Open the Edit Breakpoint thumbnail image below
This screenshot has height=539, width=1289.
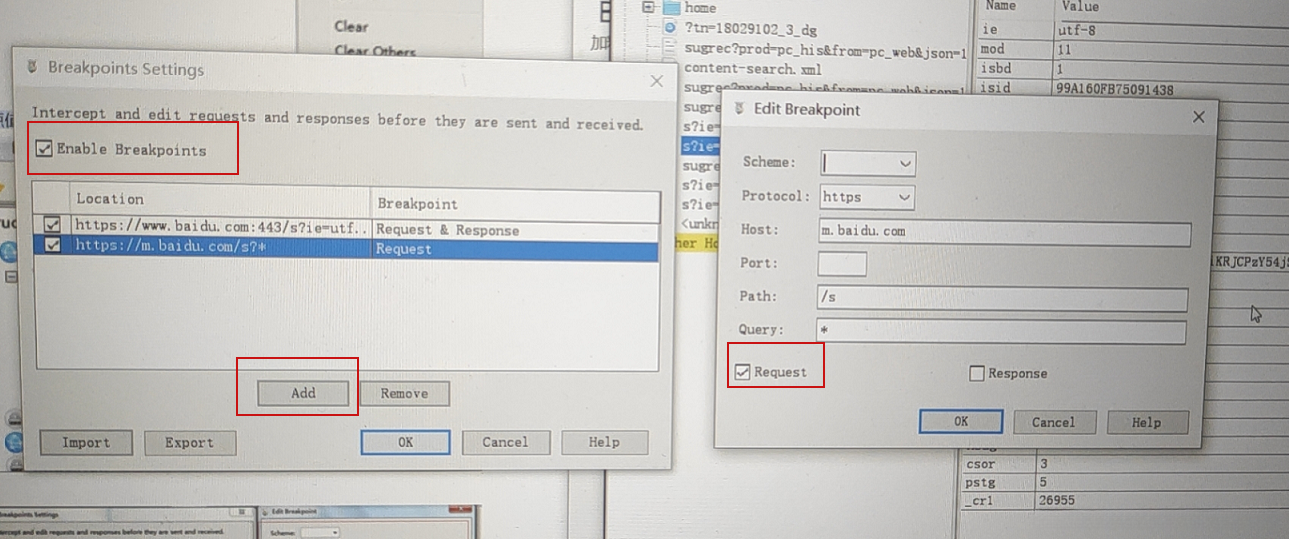point(367,523)
